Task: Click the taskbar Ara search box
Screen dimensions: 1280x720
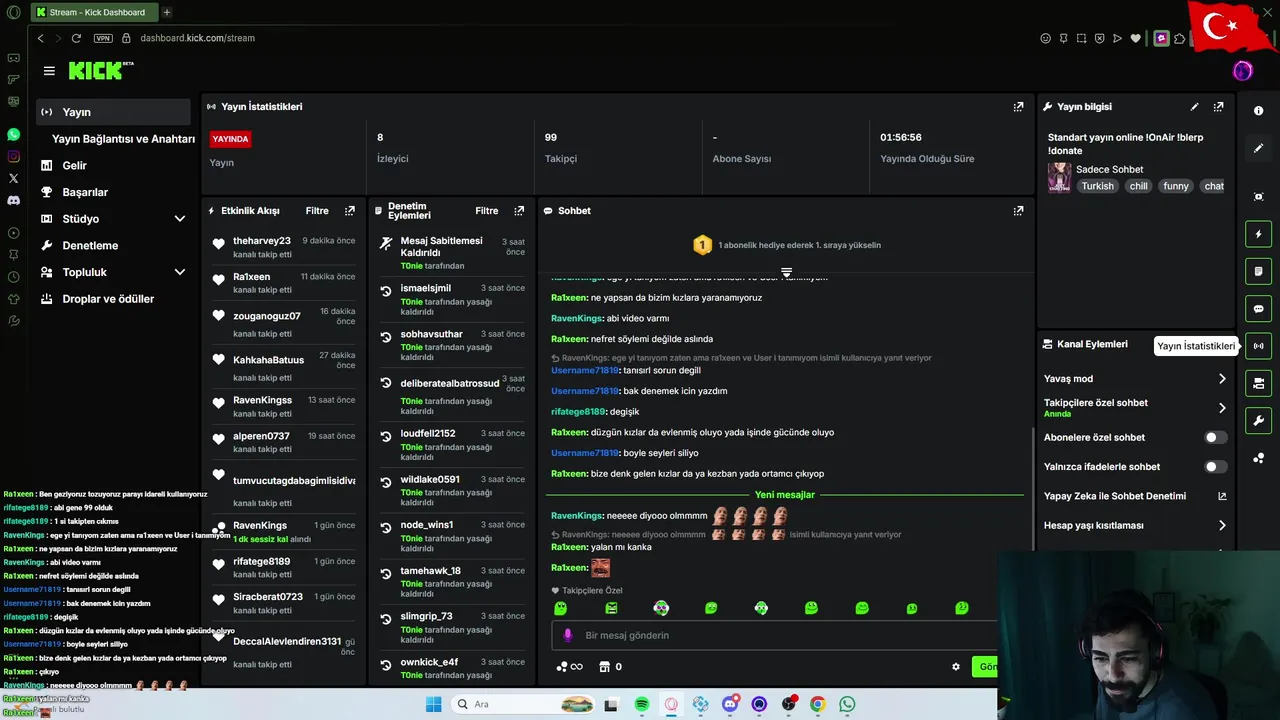Action: pyautogui.click(x=523, y=704)
